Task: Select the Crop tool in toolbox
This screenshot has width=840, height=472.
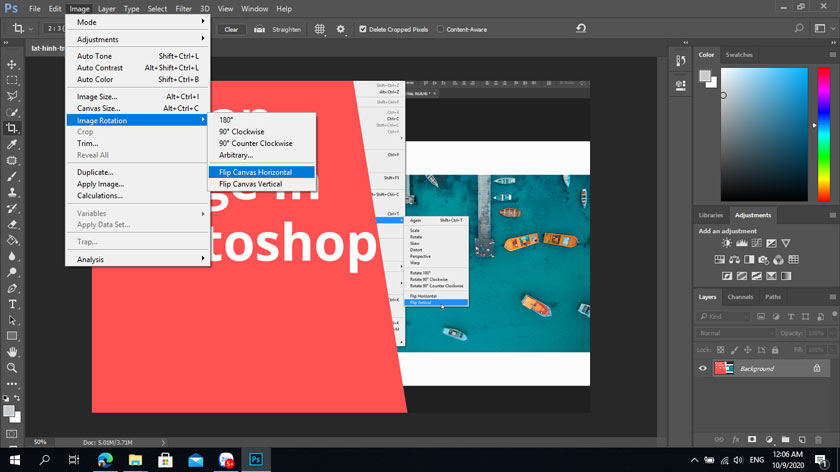Action: (x=12, y=128)
